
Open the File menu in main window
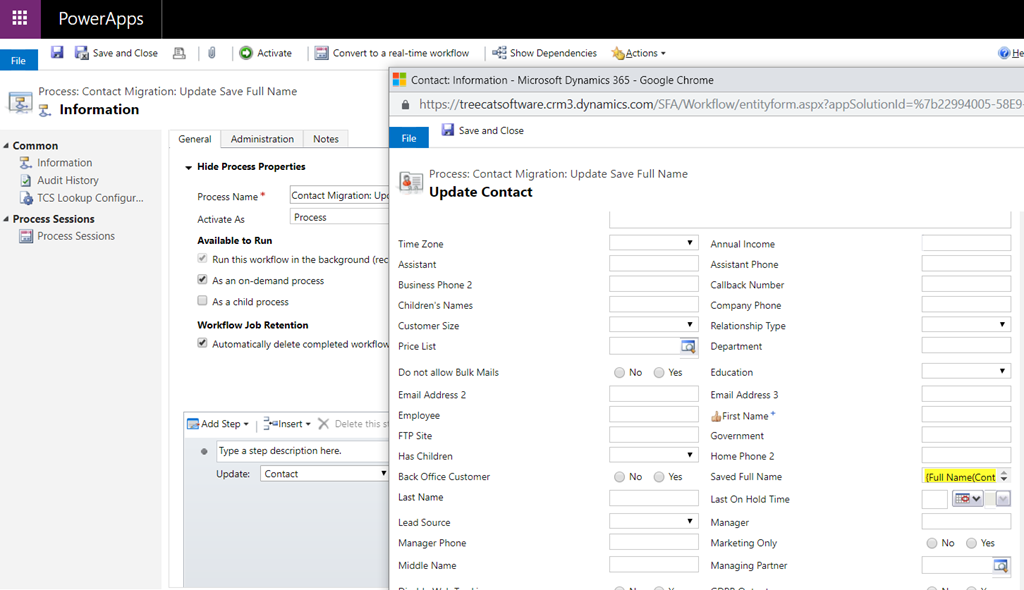coord(18,60)
